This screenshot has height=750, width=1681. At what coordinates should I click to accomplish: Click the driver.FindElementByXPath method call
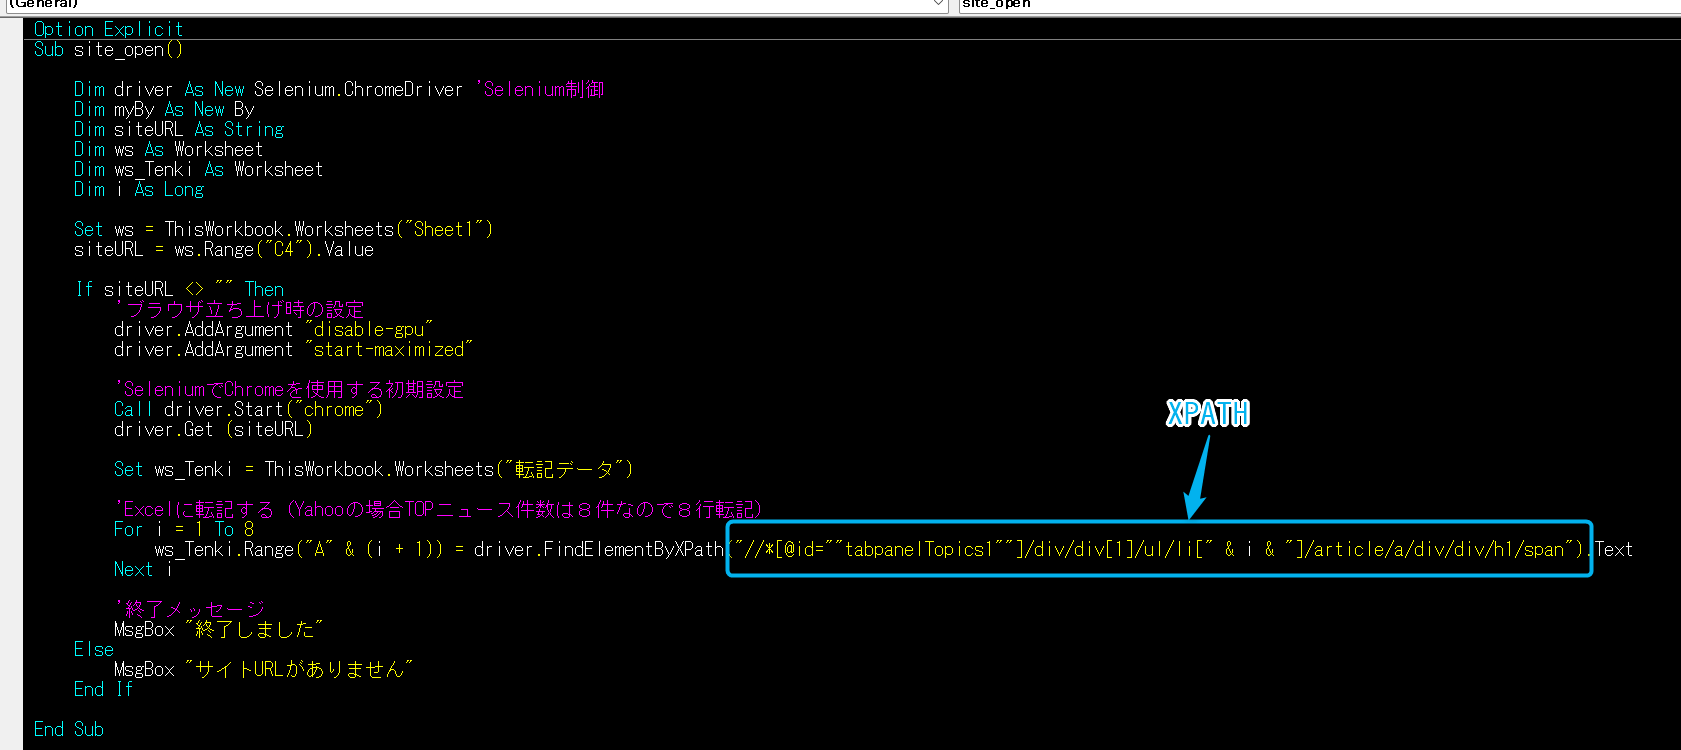coord(598,549)
